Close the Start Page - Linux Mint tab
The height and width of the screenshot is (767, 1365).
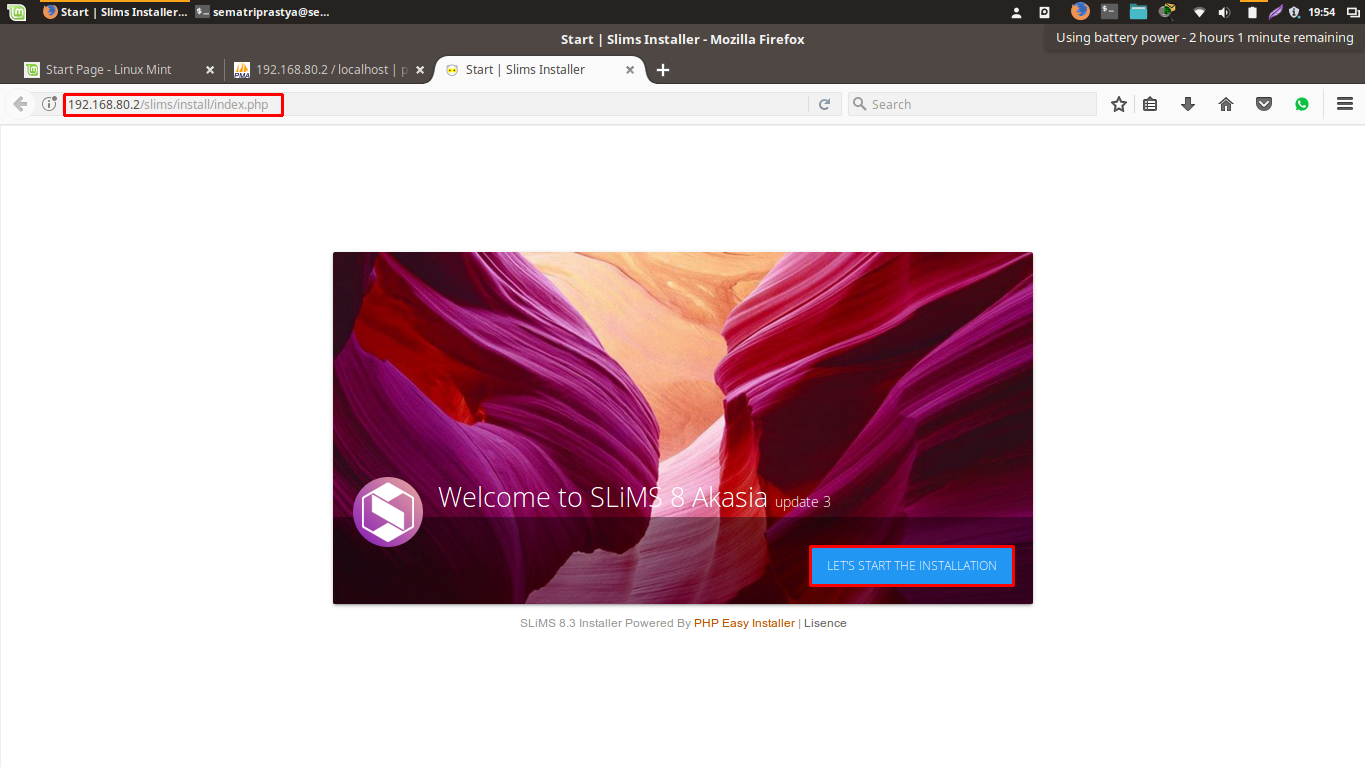pos(210,70)
